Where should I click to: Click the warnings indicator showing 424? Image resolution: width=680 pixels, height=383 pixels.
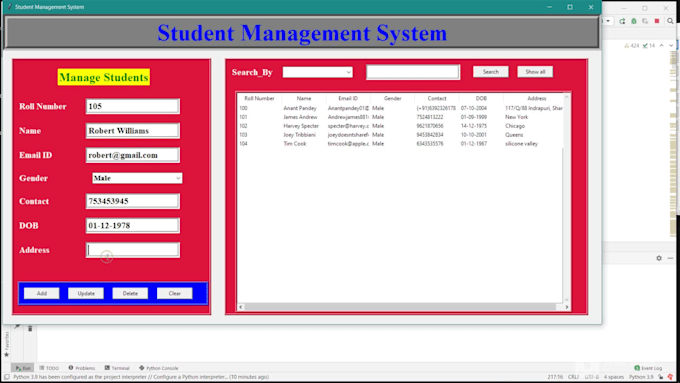click(631, 46)
